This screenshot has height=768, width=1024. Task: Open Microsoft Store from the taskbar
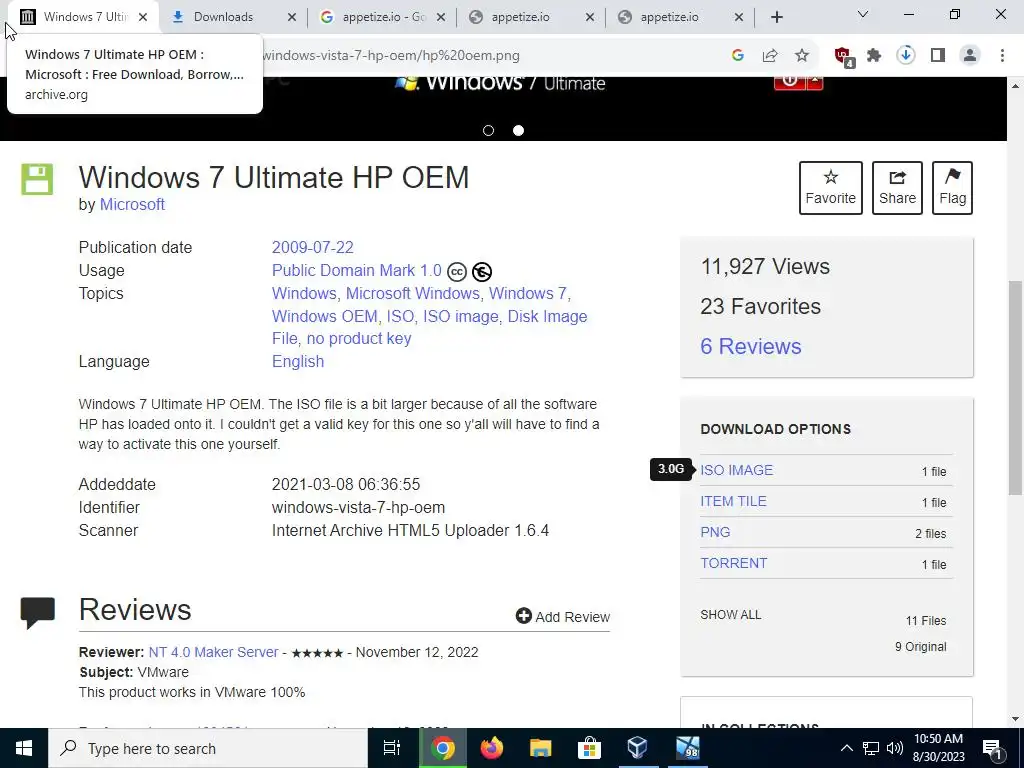589,748
